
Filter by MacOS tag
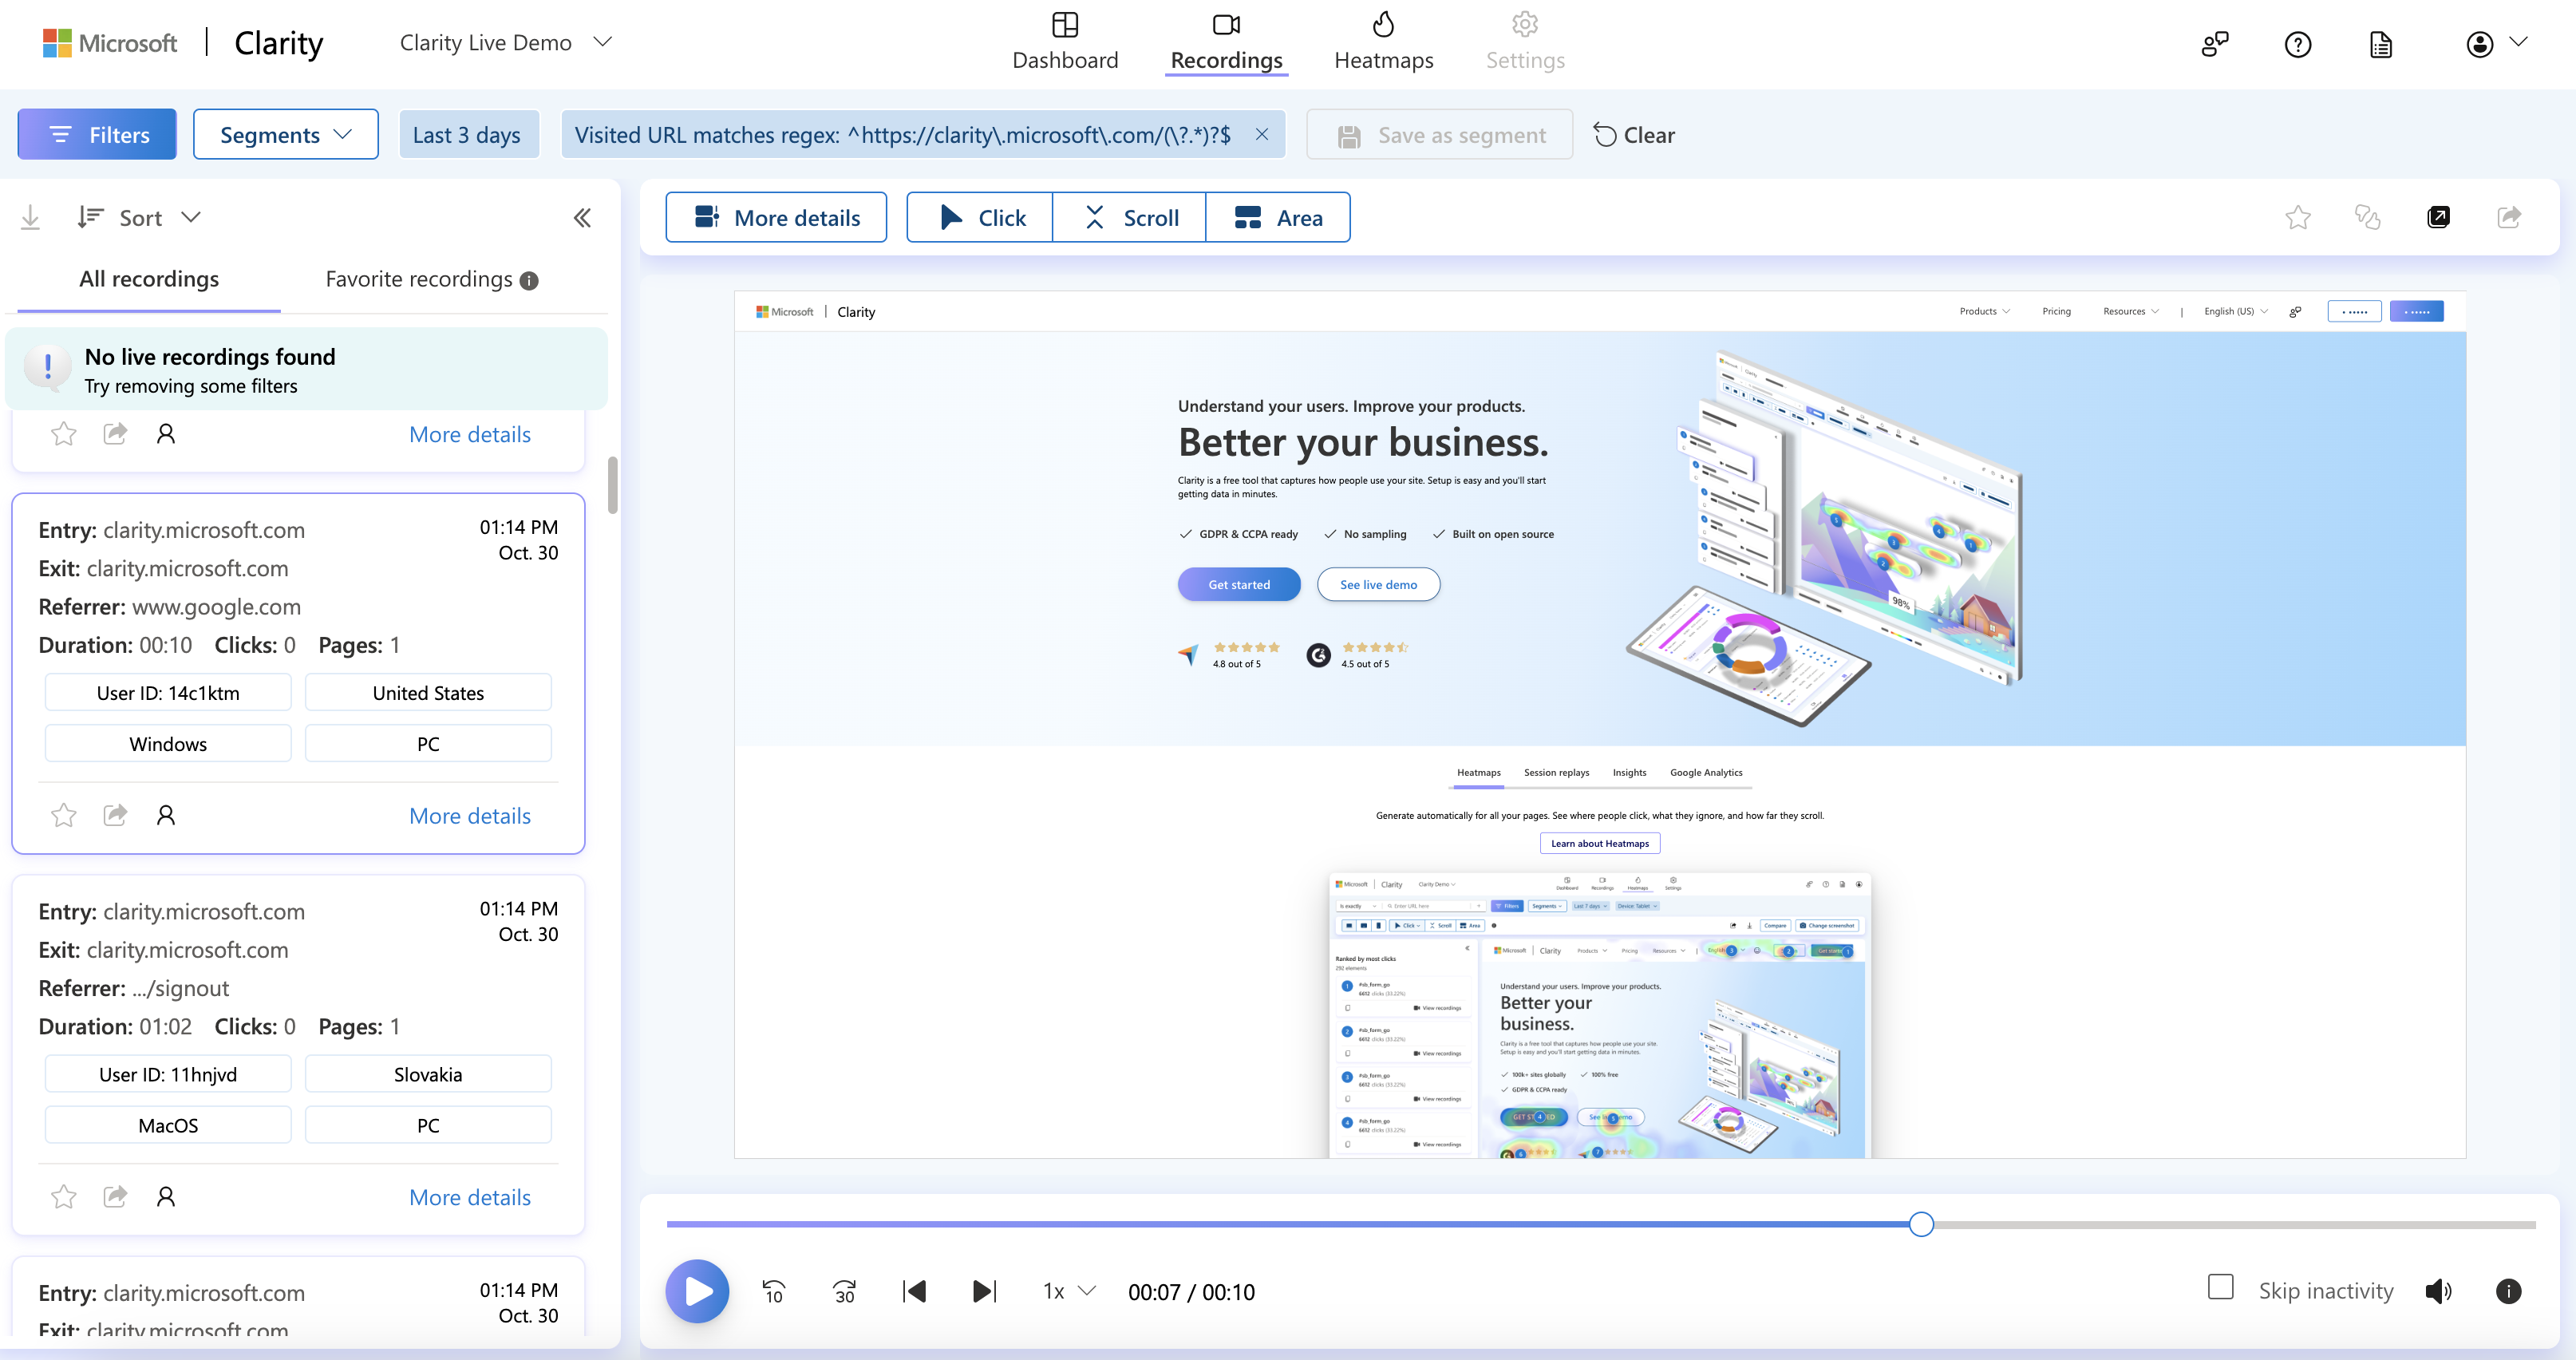click(x=168, y=1125)
